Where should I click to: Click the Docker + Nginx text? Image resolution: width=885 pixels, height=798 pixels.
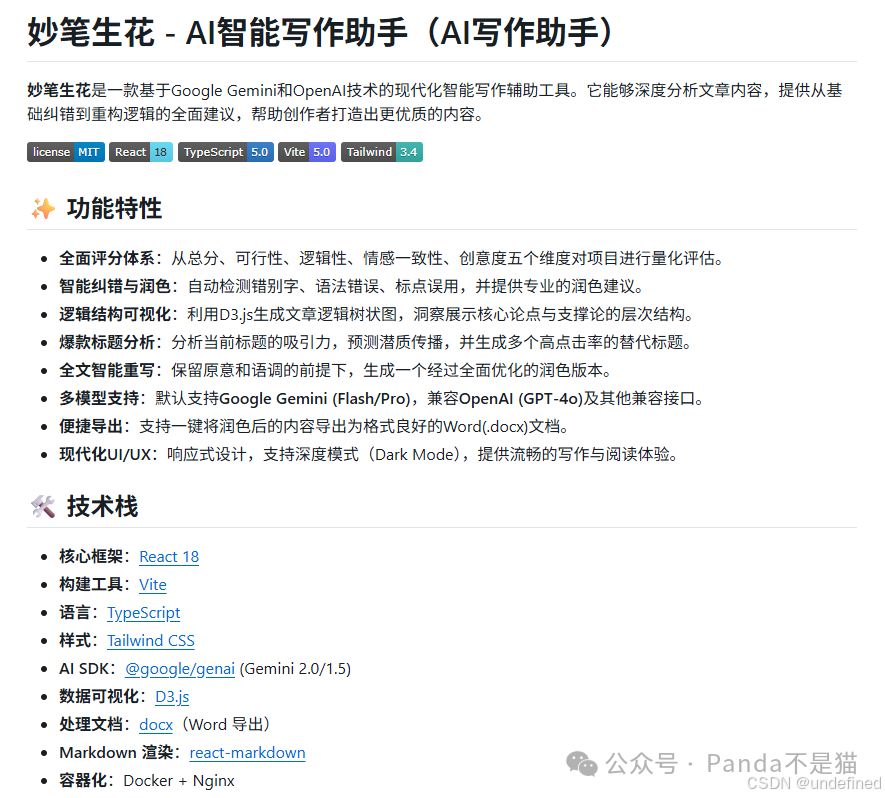click(x=179, y=781)
